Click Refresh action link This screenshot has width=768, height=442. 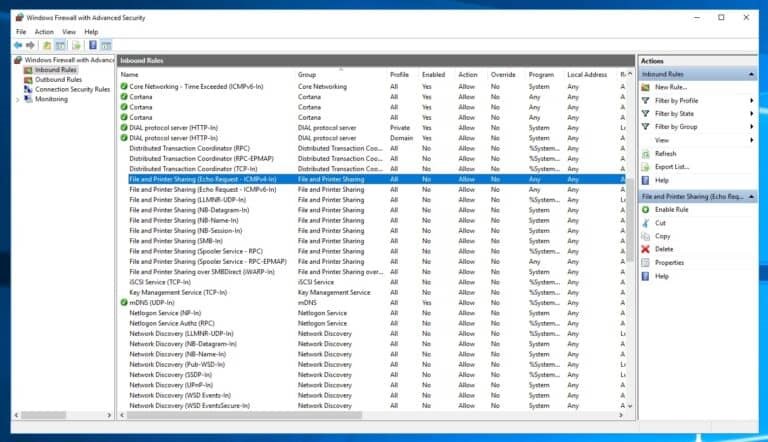point(666,154)
